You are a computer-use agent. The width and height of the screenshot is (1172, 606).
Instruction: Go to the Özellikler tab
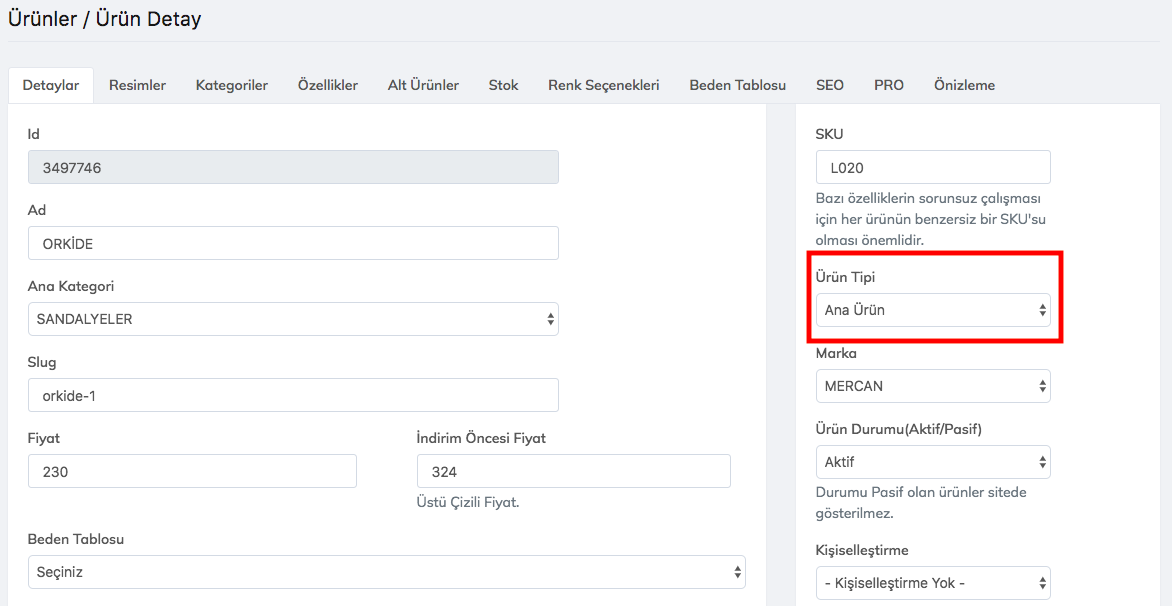(x=327, y=85)
